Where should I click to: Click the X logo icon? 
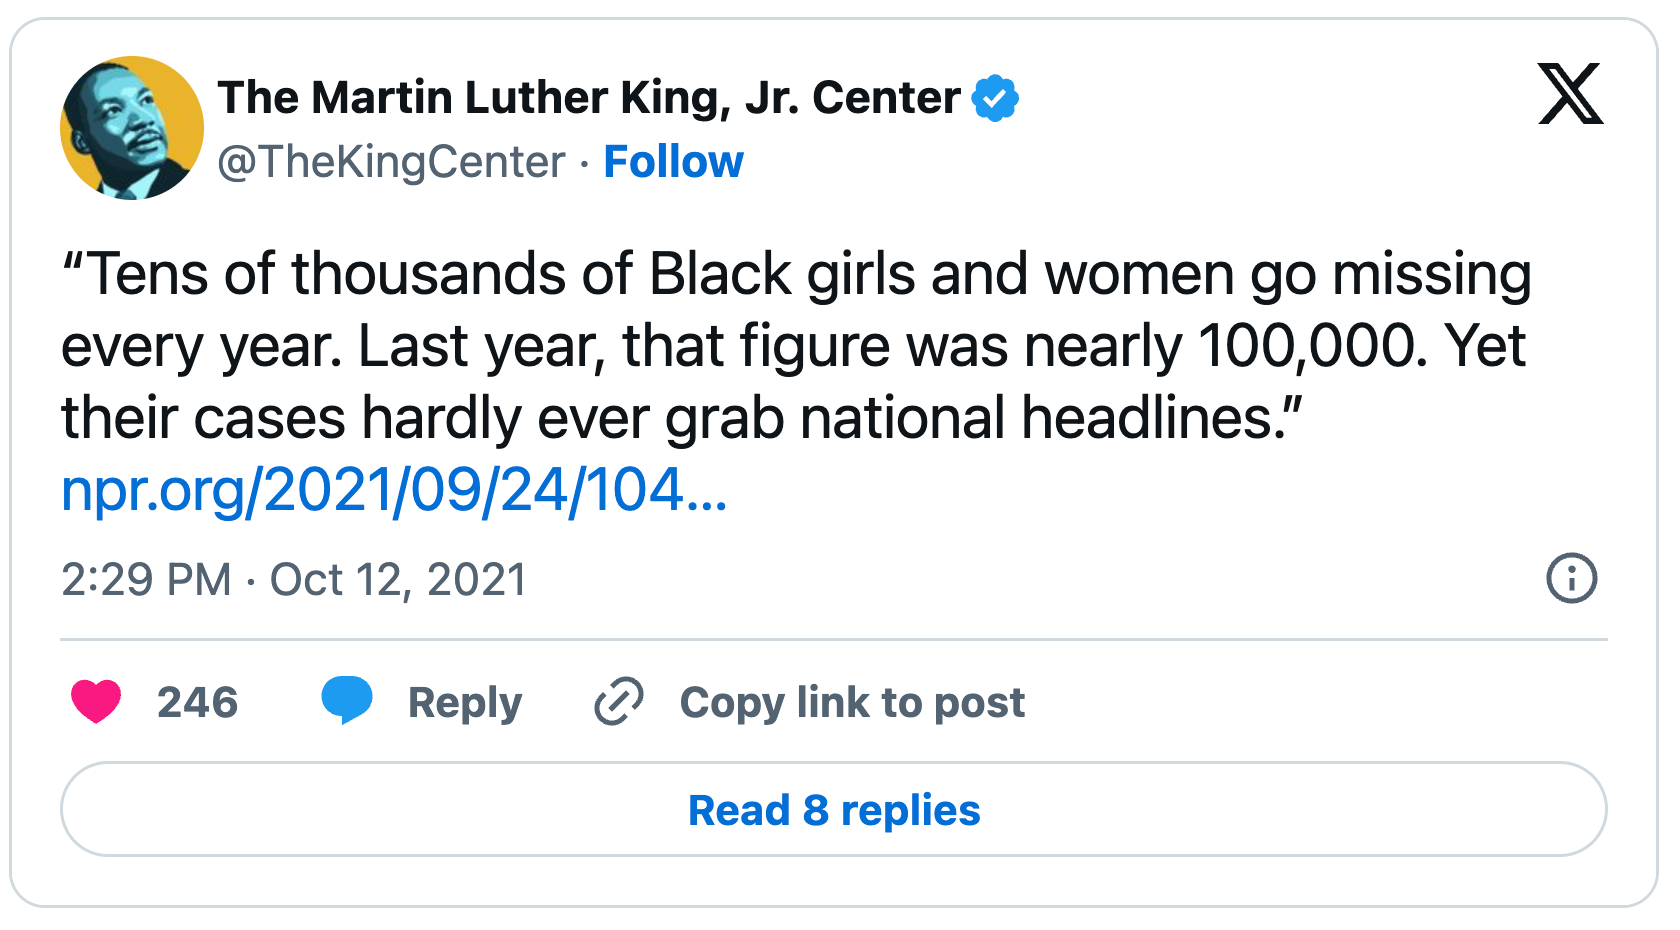click(1570, 94)
